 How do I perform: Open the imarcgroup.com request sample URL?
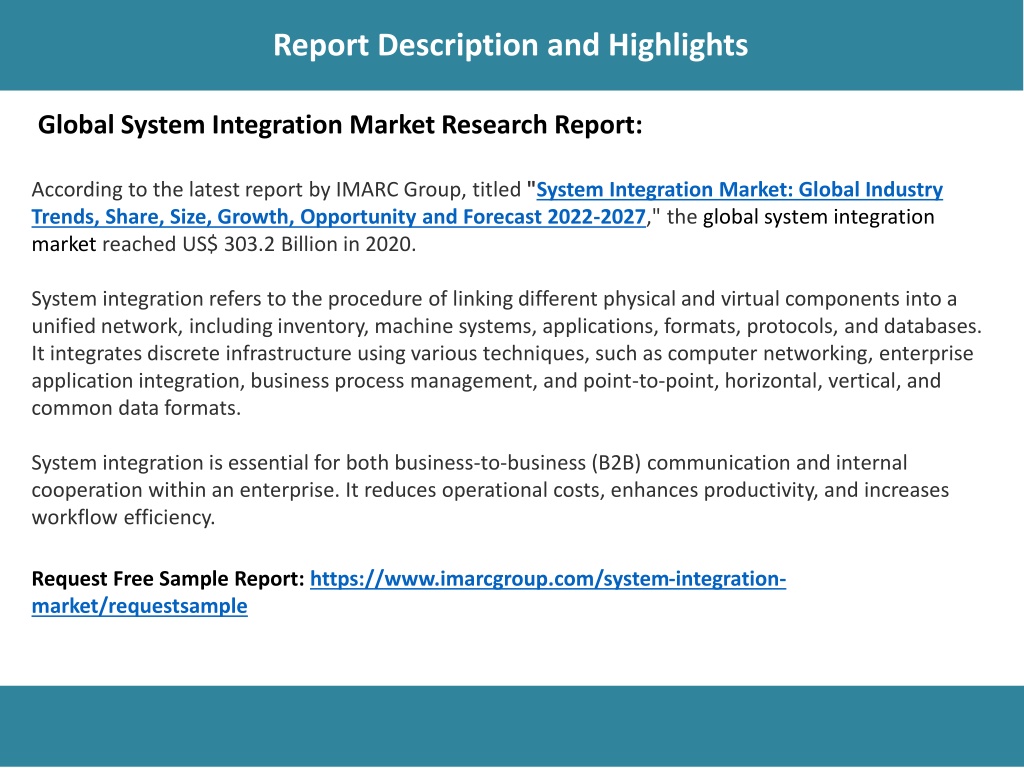(x=409, y=592)
